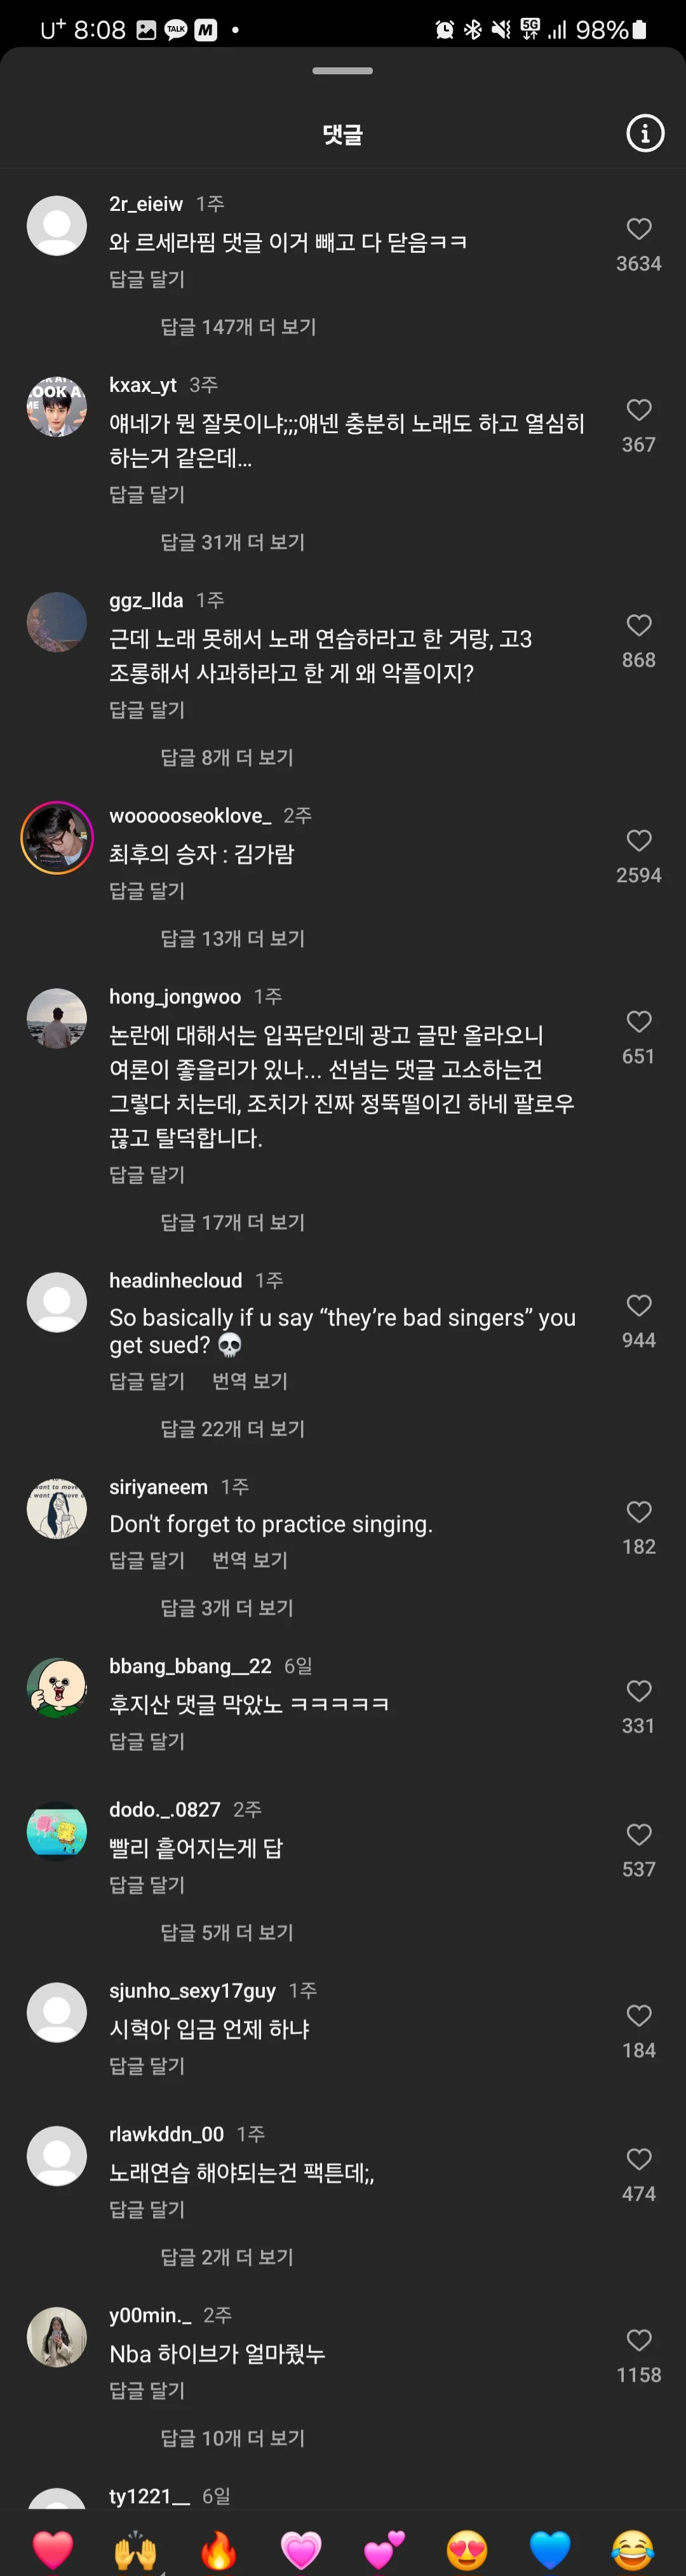Open hong_jongwoo's profile username
The width and height of the screenshot is (686, 2576).
(x=175, y=997)
